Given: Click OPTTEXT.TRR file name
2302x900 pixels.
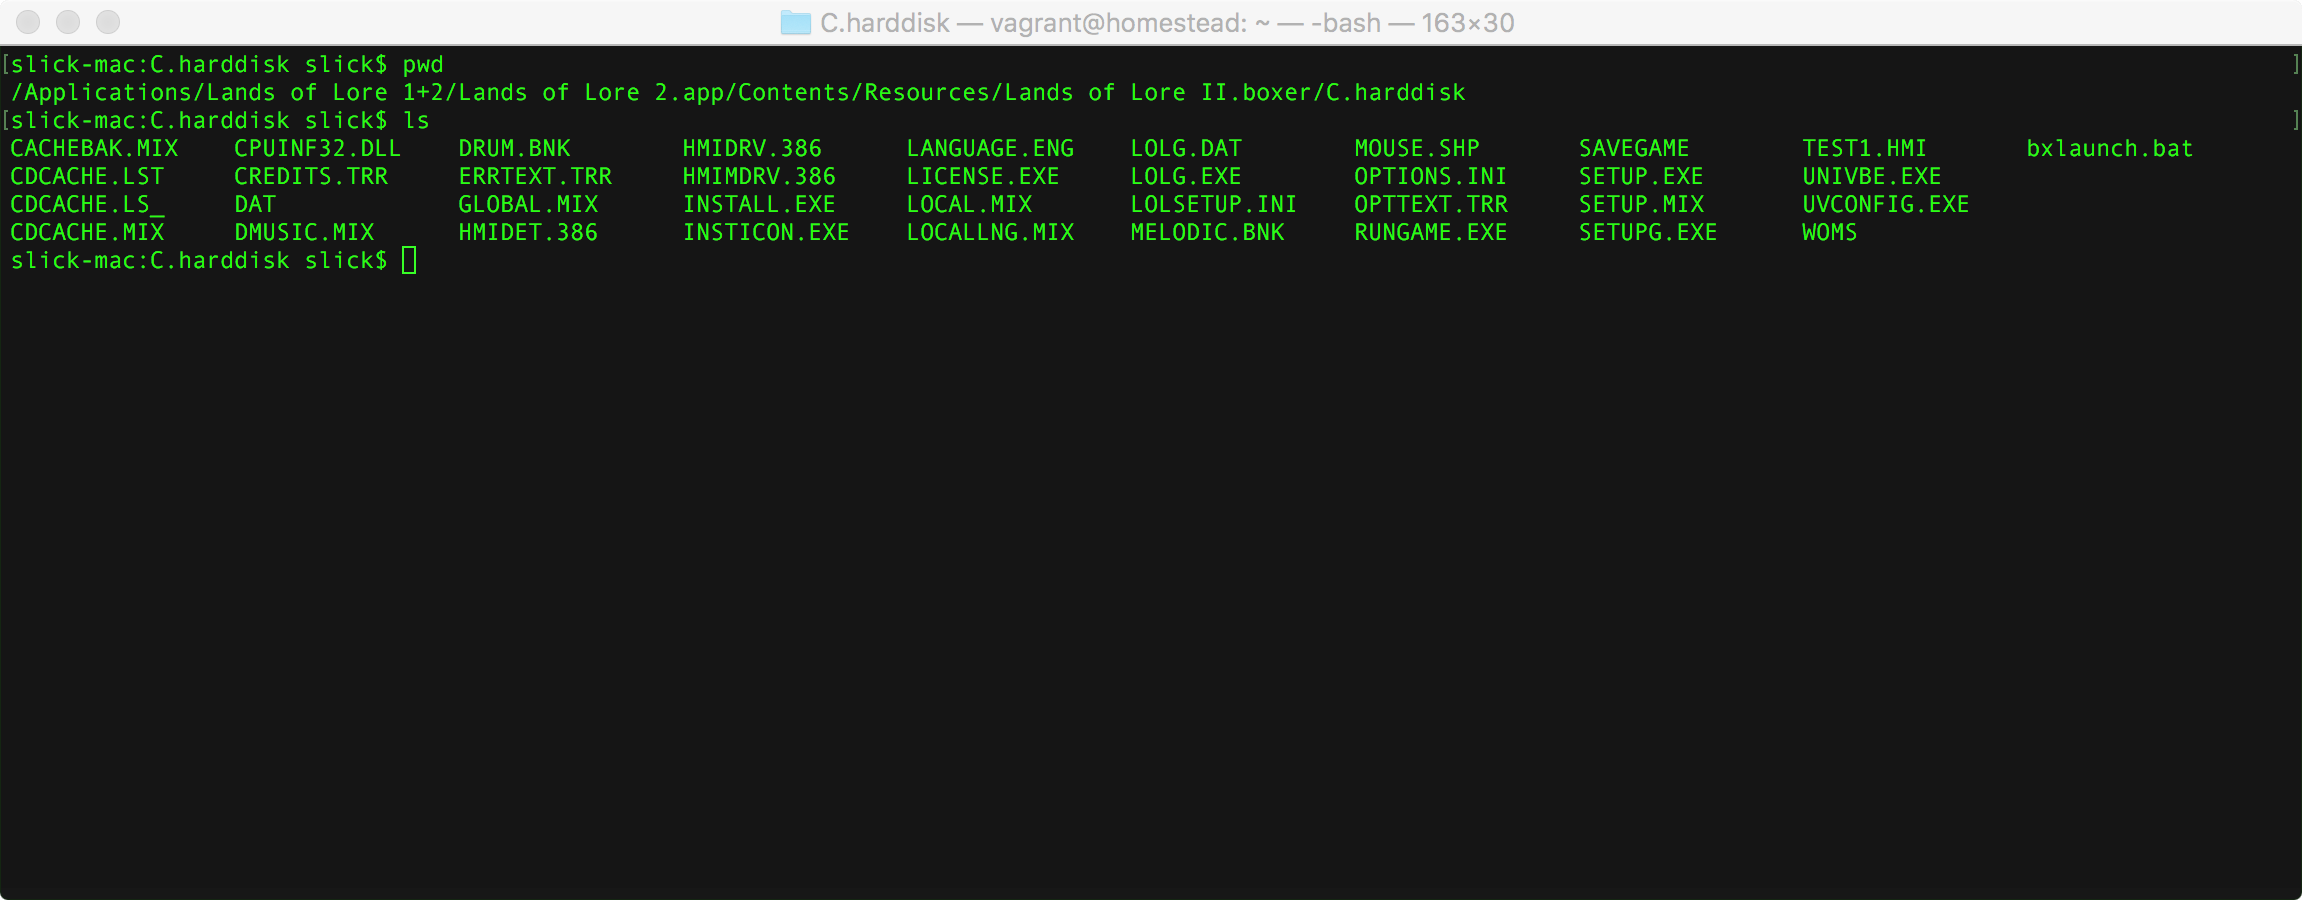Looking at the screenshot, I should (x=1431, y=205).
